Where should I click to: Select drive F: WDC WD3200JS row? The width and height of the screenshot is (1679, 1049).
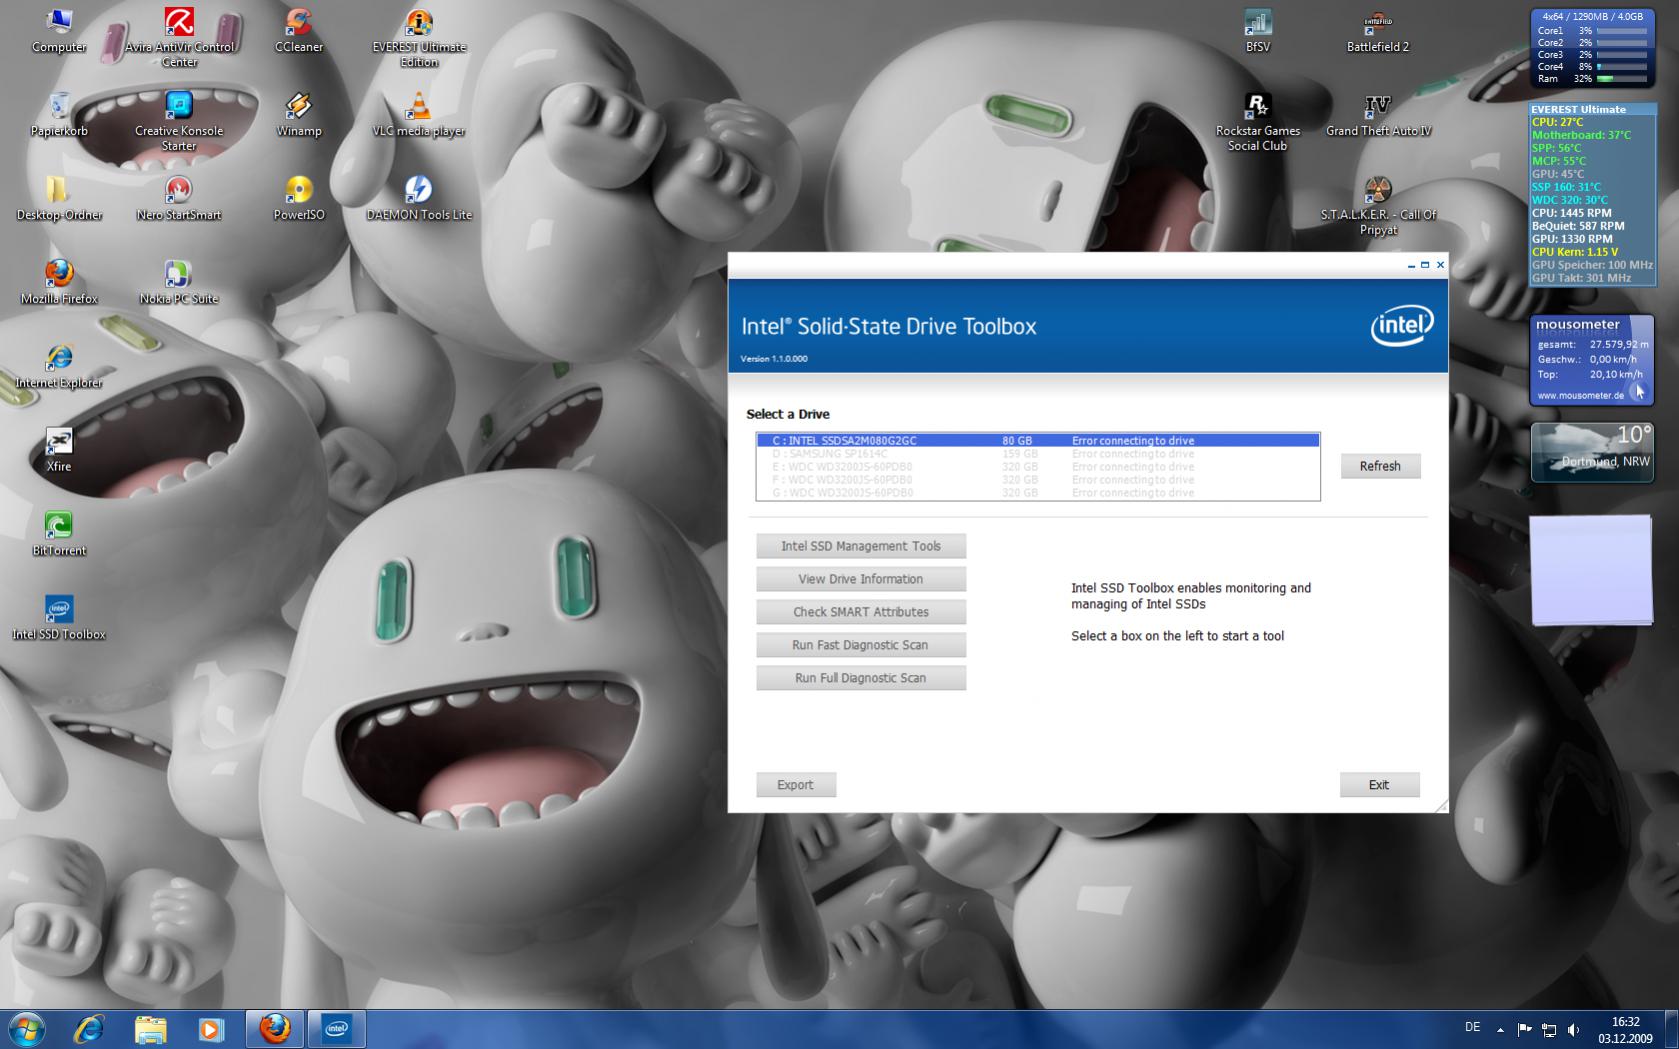tap(1038, 479)
